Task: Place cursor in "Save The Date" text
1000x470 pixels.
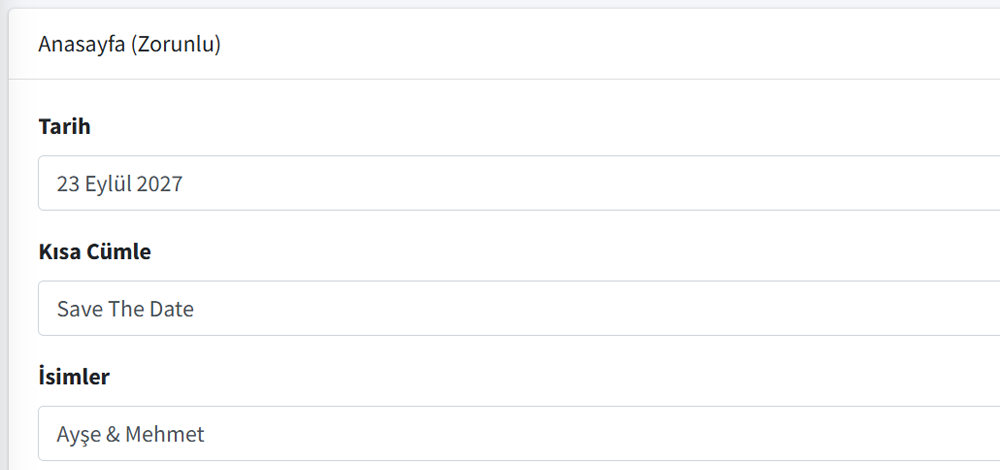Action: tap(125, 309)
